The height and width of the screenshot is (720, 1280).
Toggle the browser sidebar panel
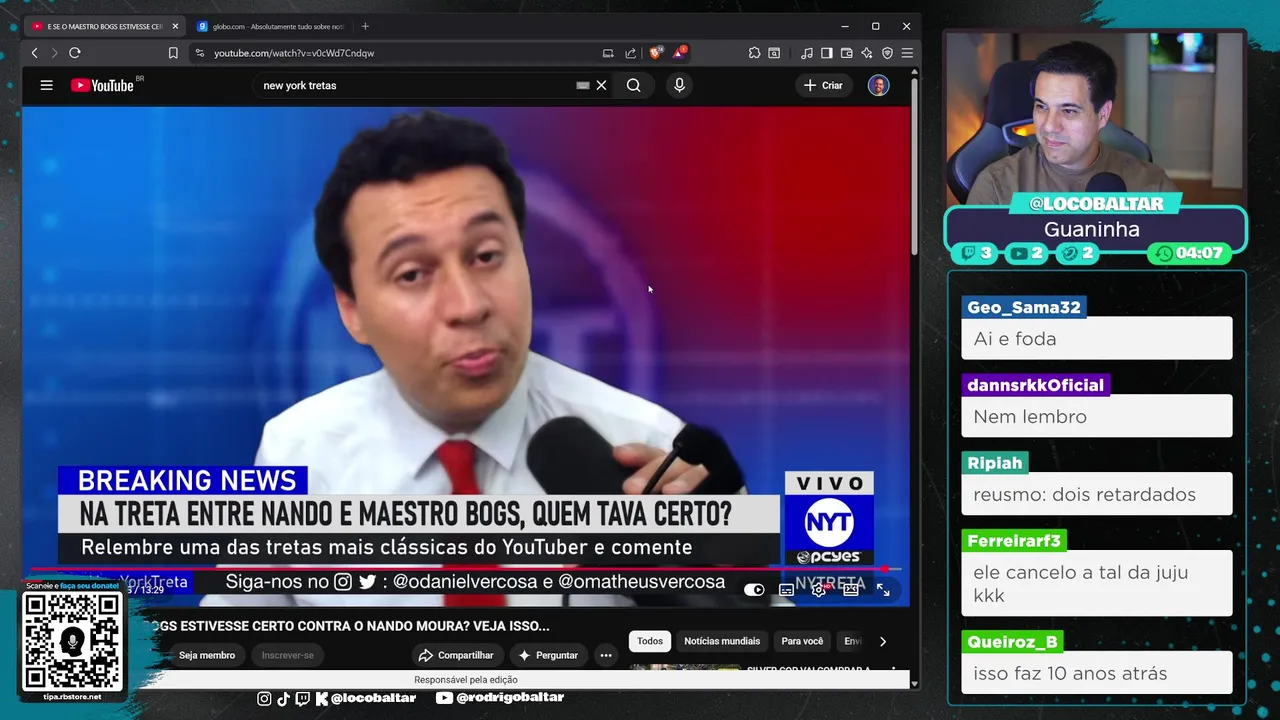827,53
